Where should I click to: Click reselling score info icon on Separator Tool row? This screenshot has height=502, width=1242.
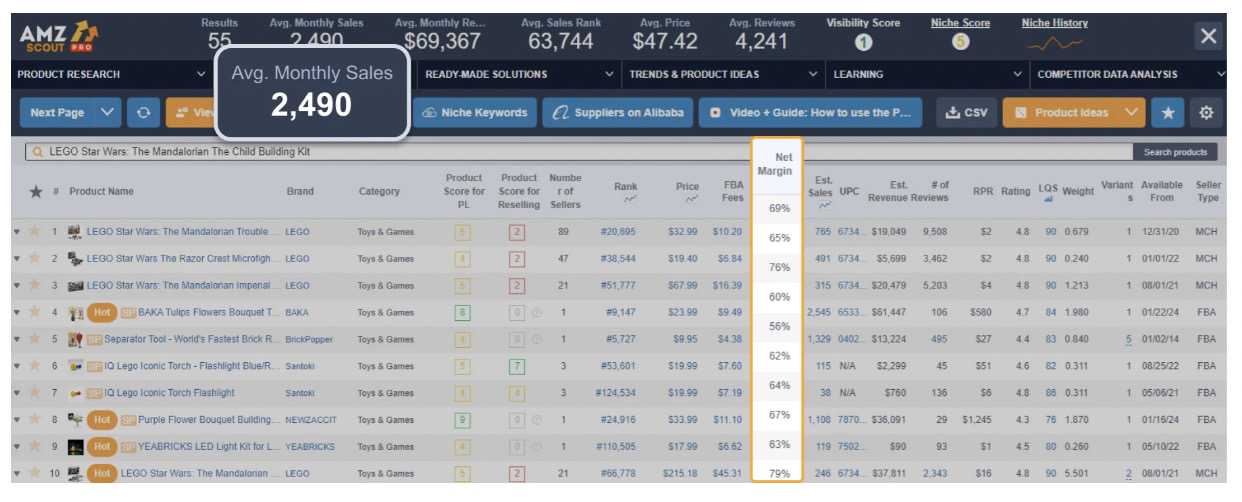[537, 339]
